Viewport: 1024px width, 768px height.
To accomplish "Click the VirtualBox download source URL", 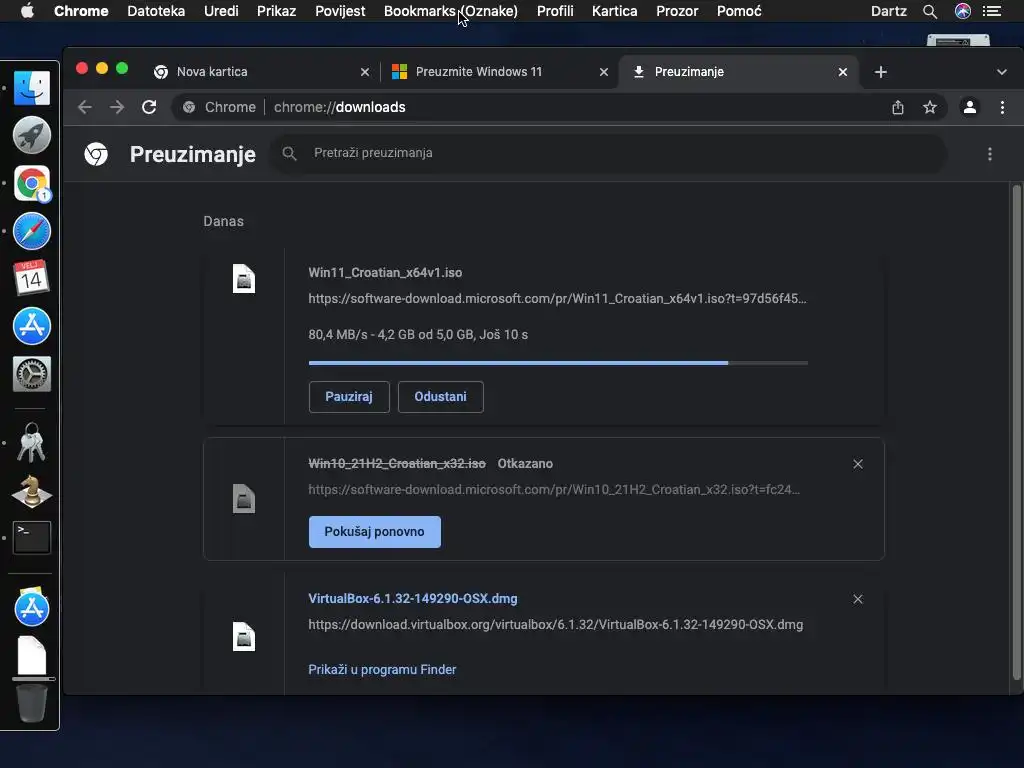I will pos(556,625).
